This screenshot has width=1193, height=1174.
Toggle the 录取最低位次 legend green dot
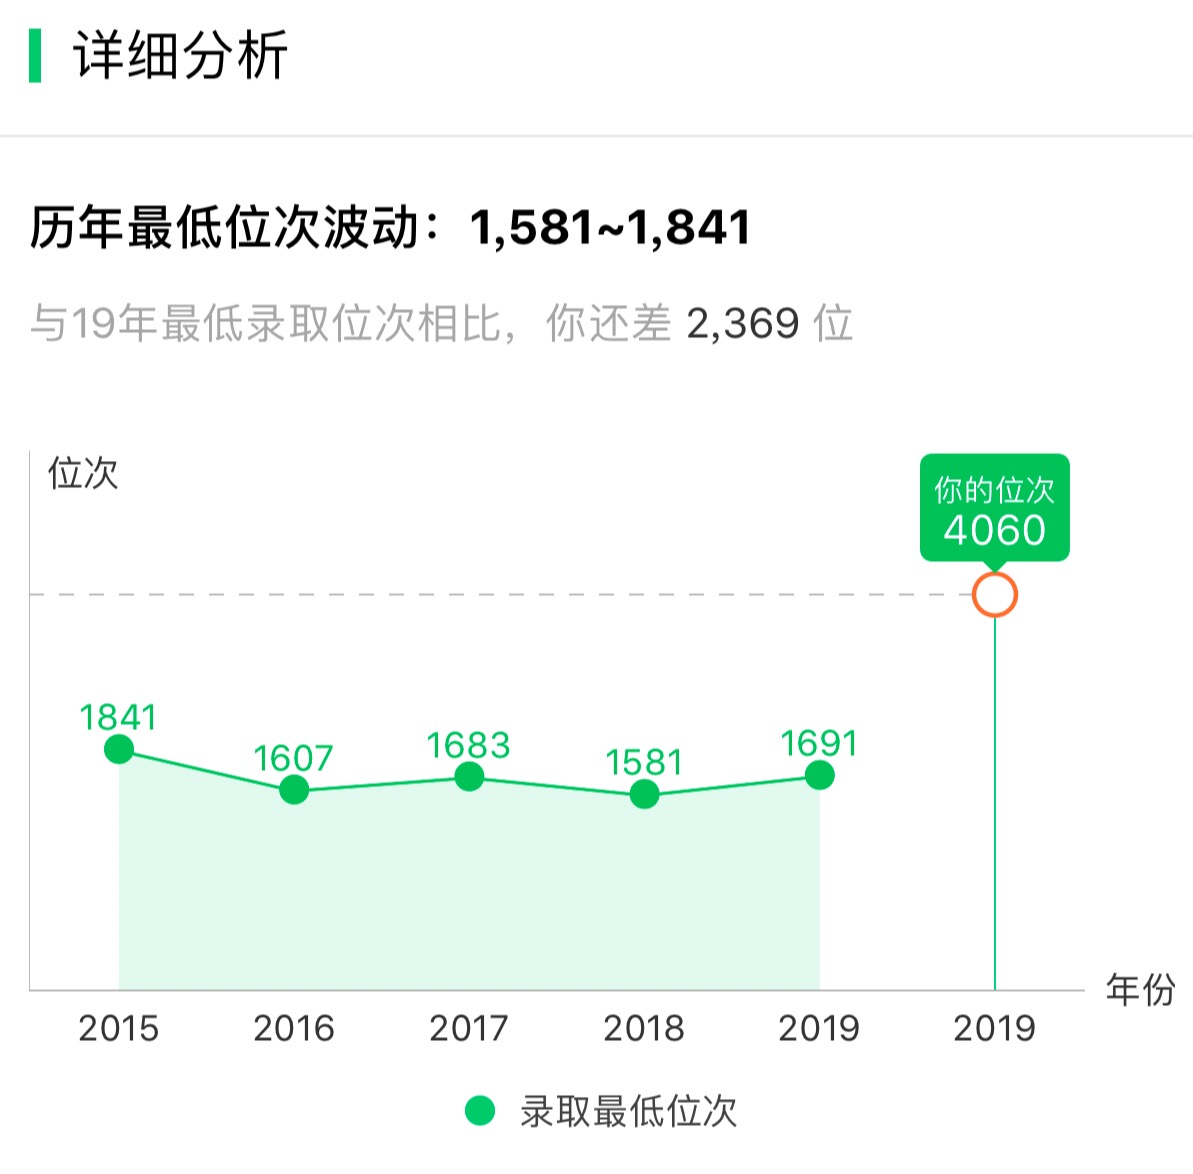[480, 1111]
